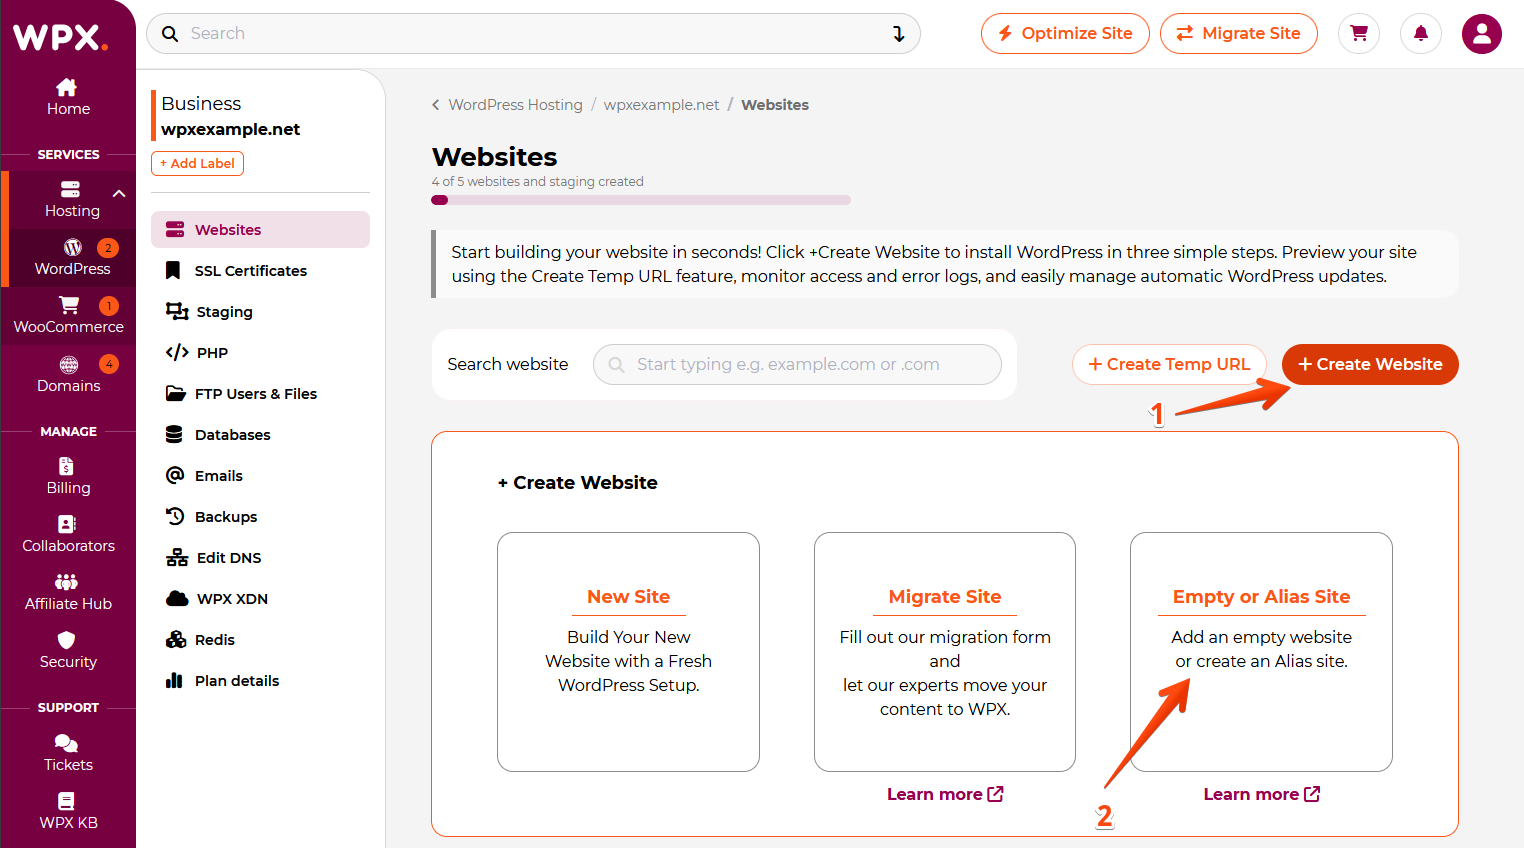Open Staging menu item
This screenshot has height=848, width=1524.
pyautogui.click(x=260, y=311)
